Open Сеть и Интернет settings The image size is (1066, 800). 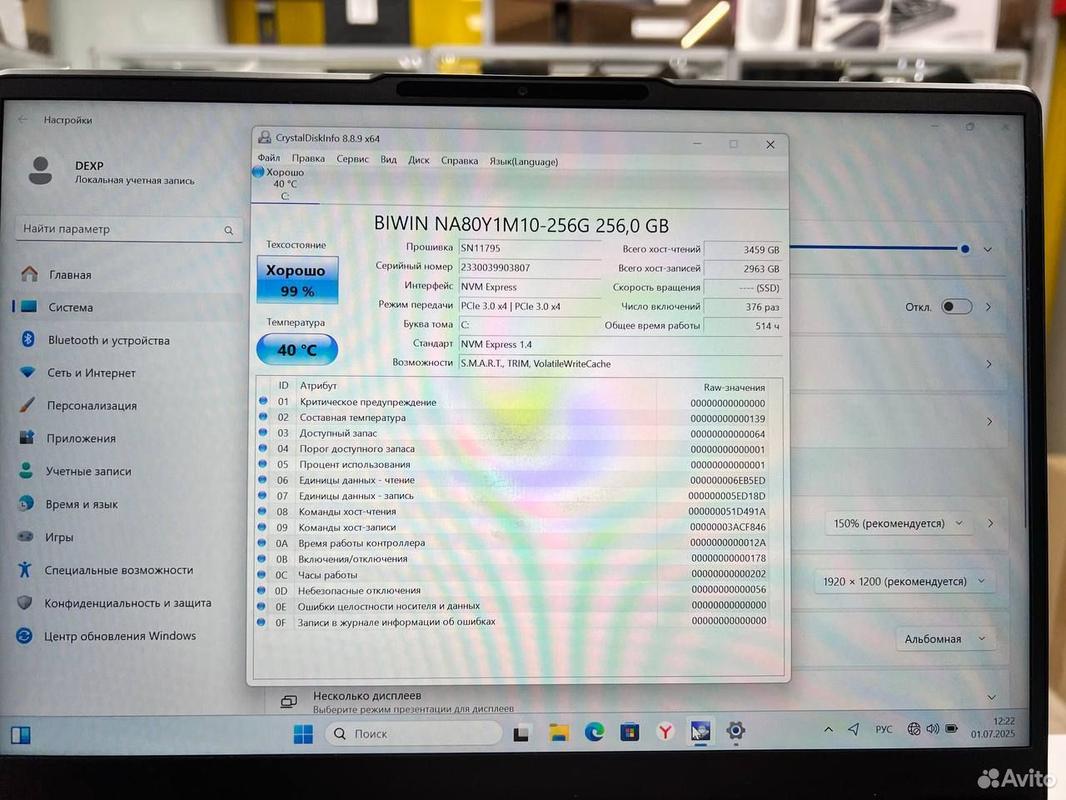pyautogui.click(x=128, y=372)
